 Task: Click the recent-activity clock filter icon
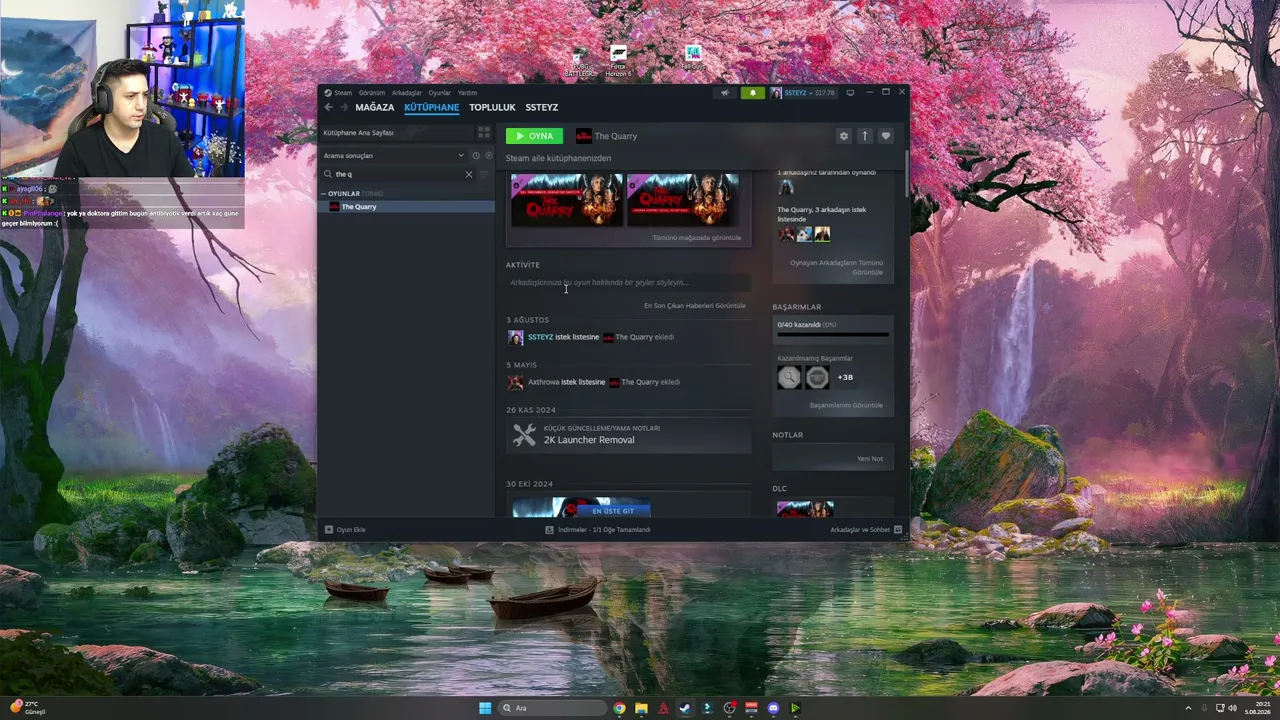(475, 156)
